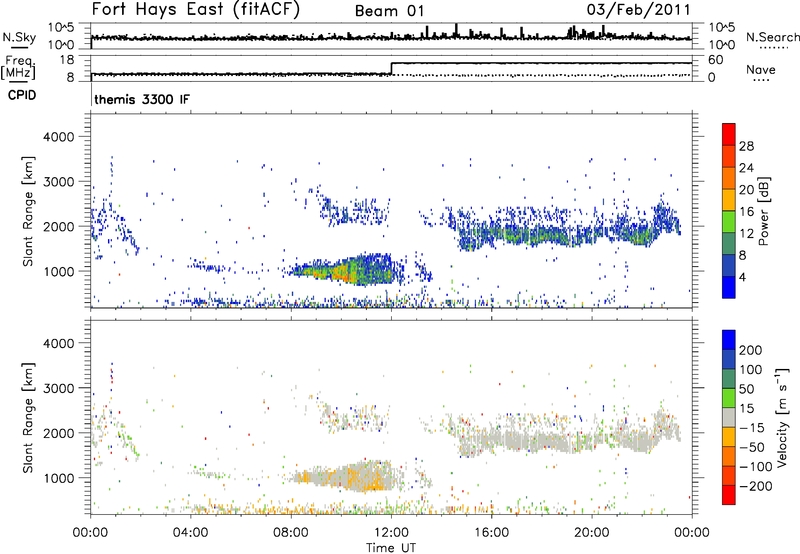Viewport: 800px width, 554px height.
Task: Click the gray segment of velocity colorbar
Action: tap(729, 417)
